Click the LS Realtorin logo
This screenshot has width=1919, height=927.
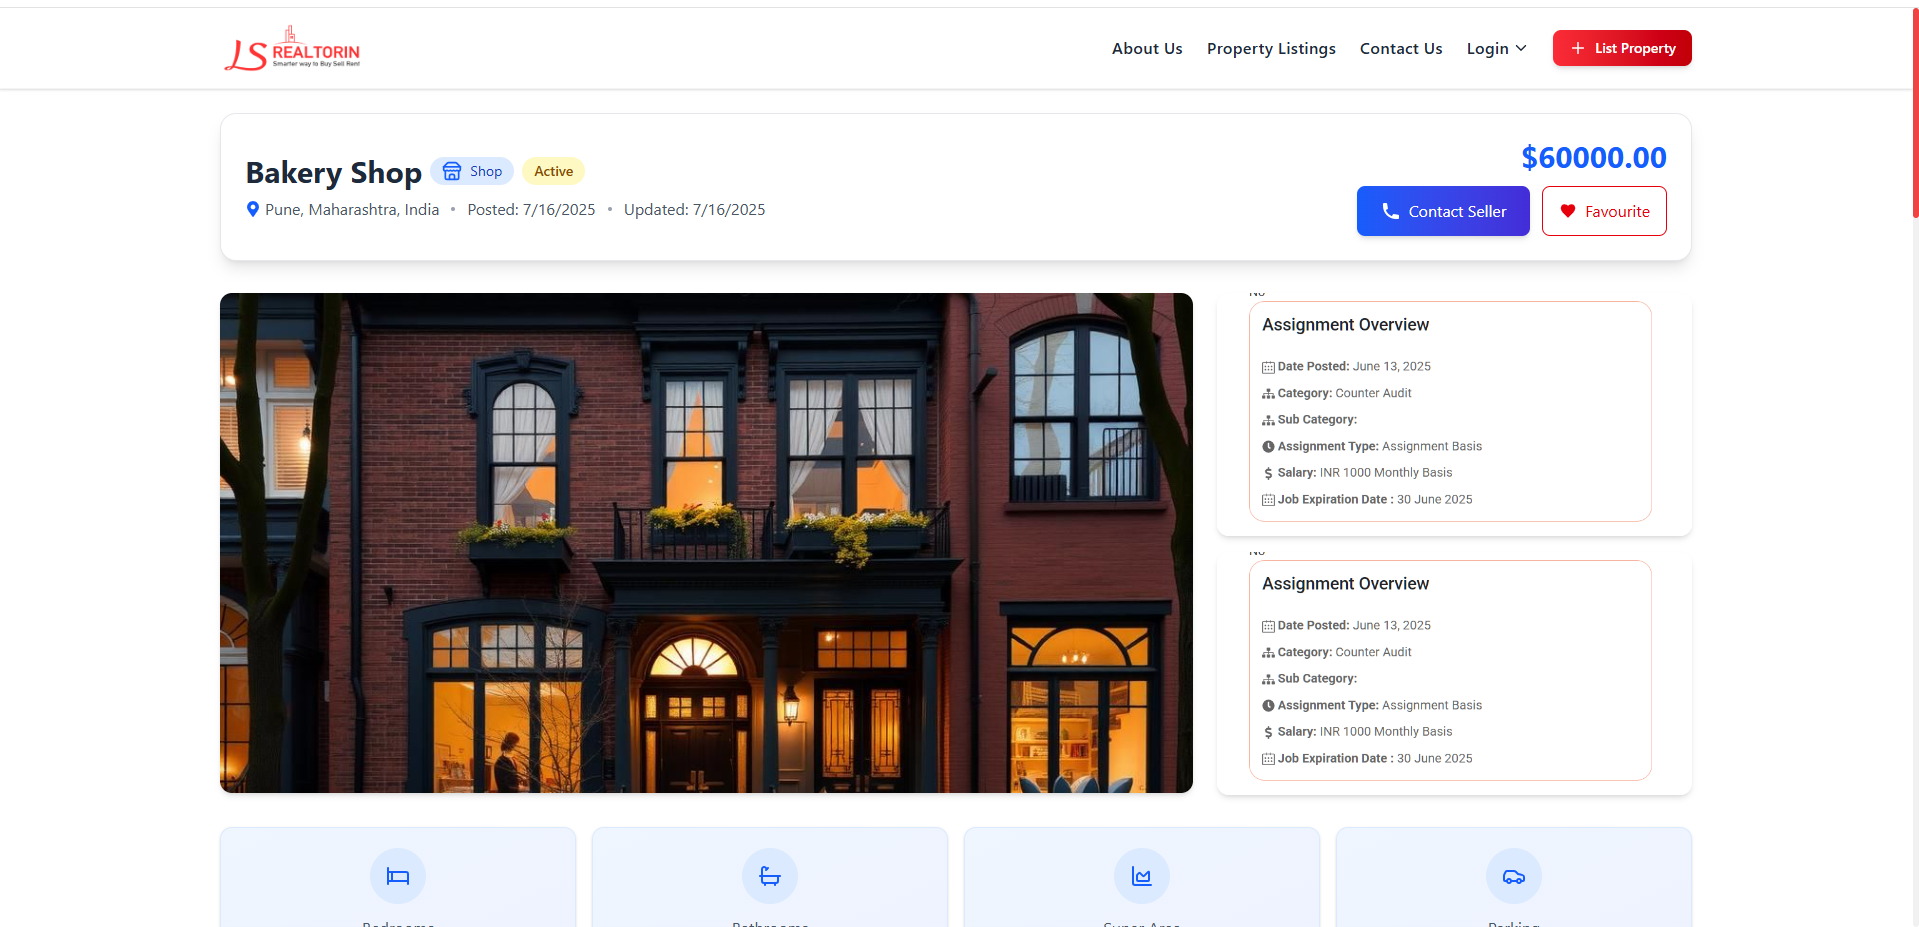(292, 49)
